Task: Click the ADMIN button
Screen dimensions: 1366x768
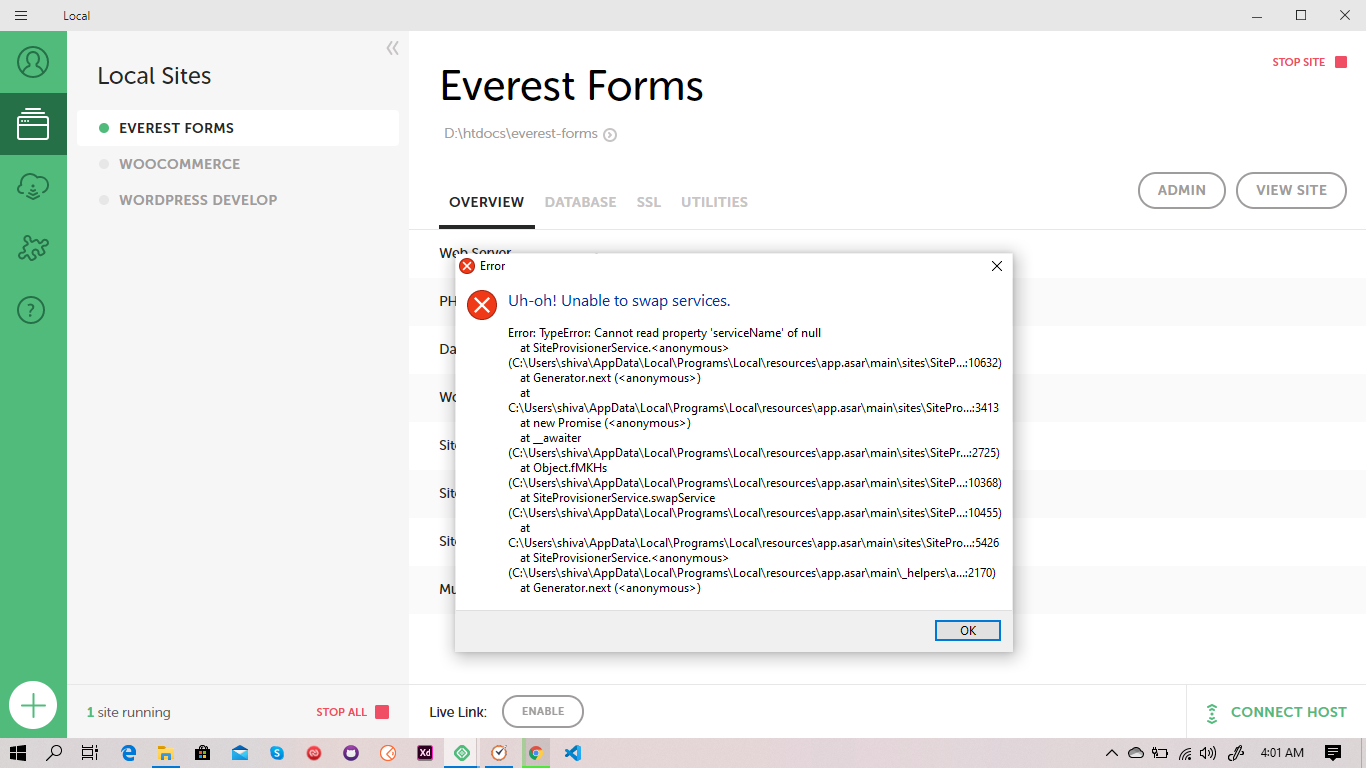Action: 1182,190
